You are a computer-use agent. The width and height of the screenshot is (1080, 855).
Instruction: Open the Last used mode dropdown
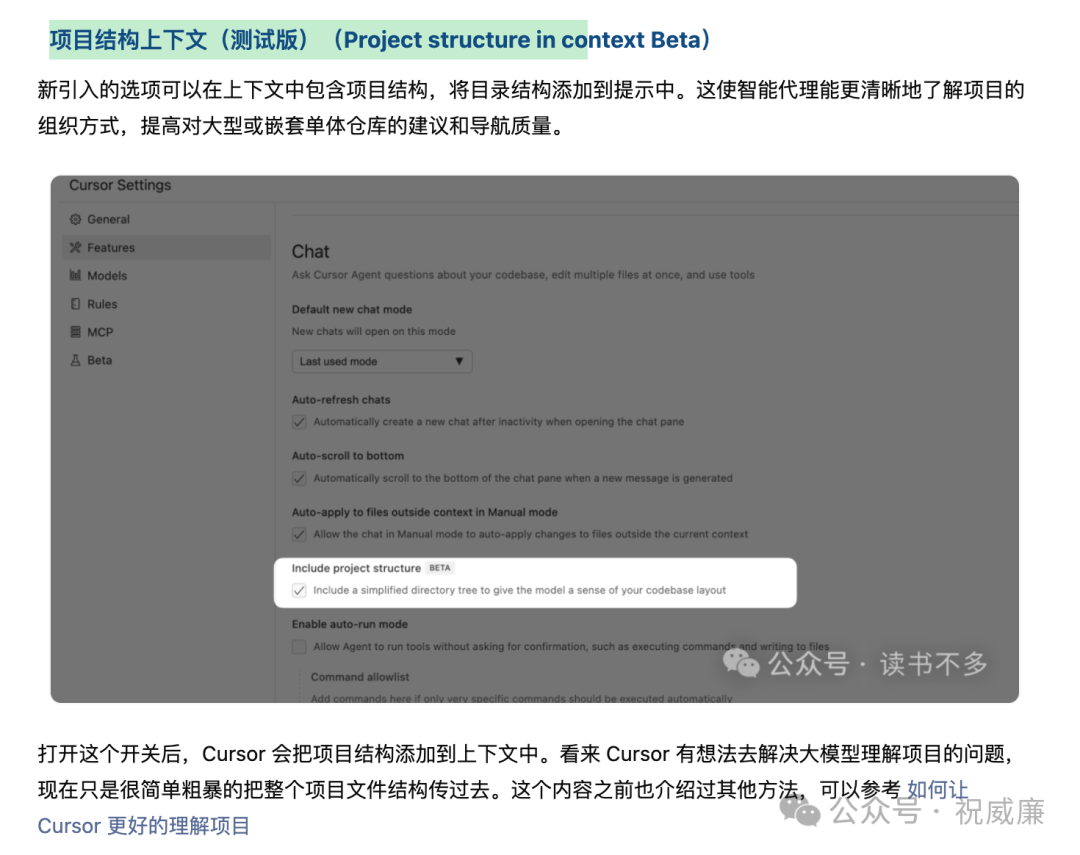tap(382, 361)
